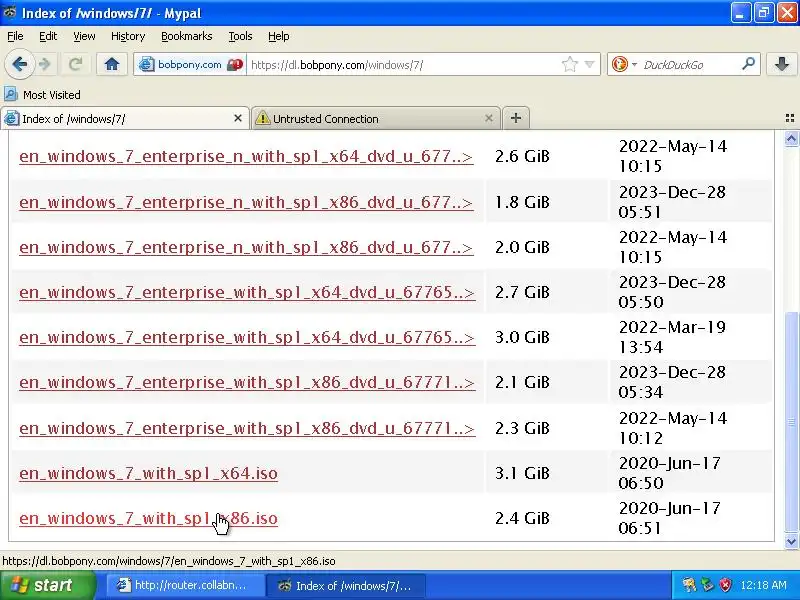This screenshot has width=800, height=600.
Task: Switch to the Index of /windows/7/ tab
Action: 124,119
